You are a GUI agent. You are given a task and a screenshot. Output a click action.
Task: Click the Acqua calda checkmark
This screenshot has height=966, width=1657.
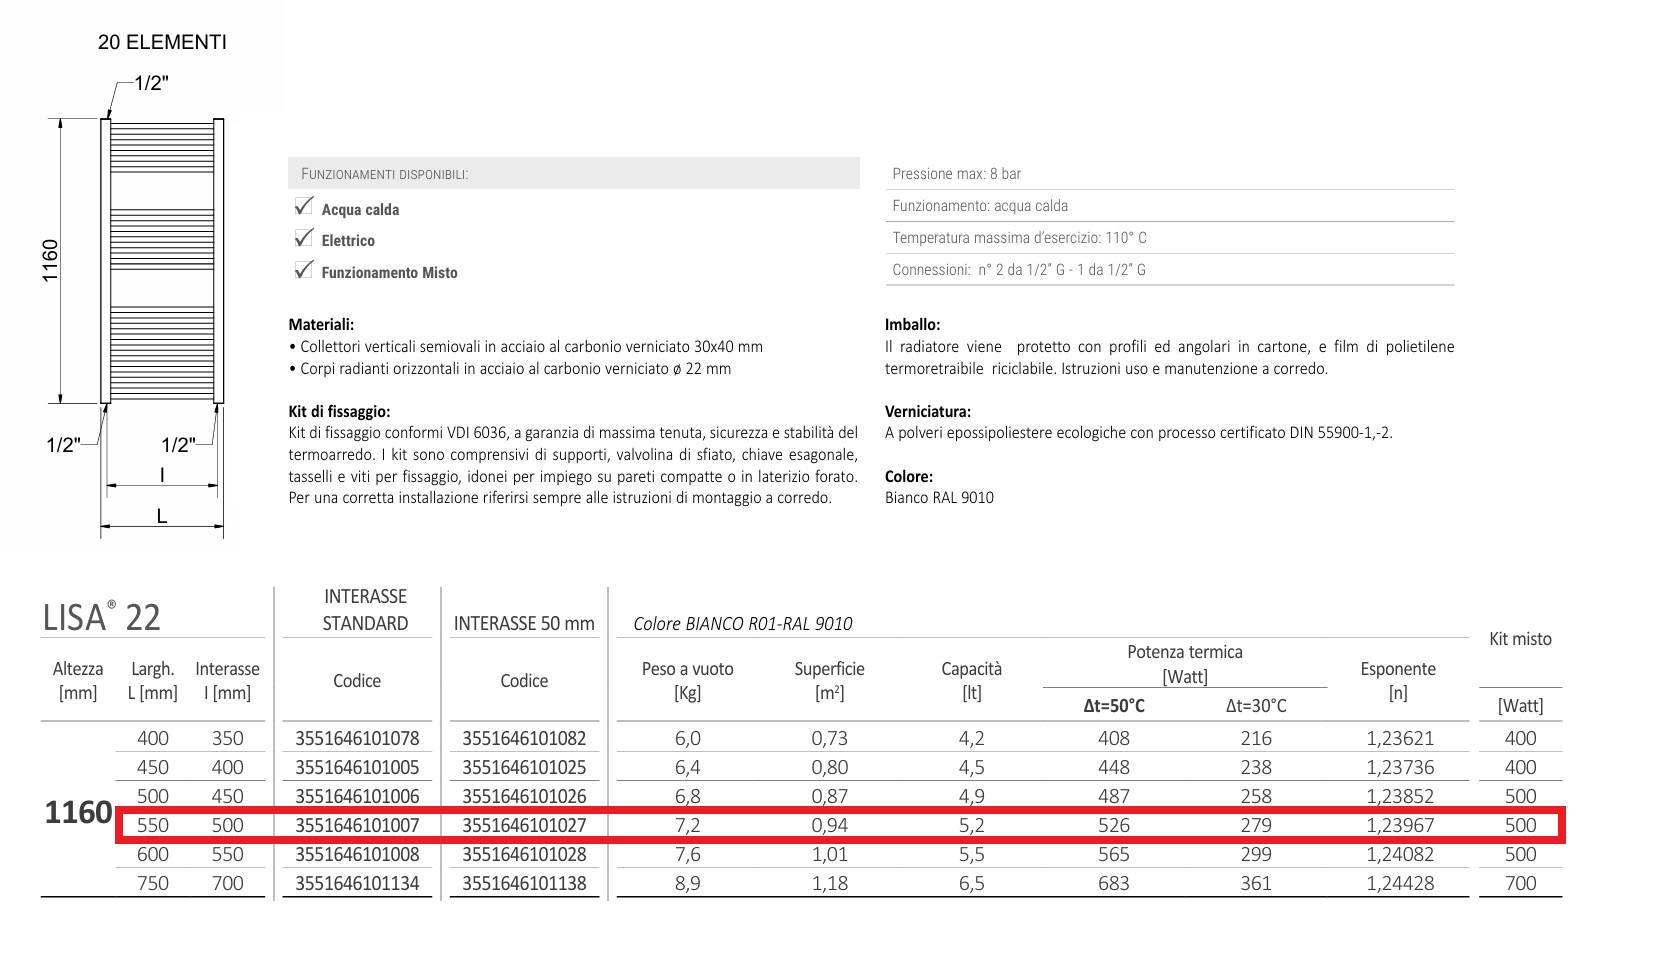[x=304, y=207]
